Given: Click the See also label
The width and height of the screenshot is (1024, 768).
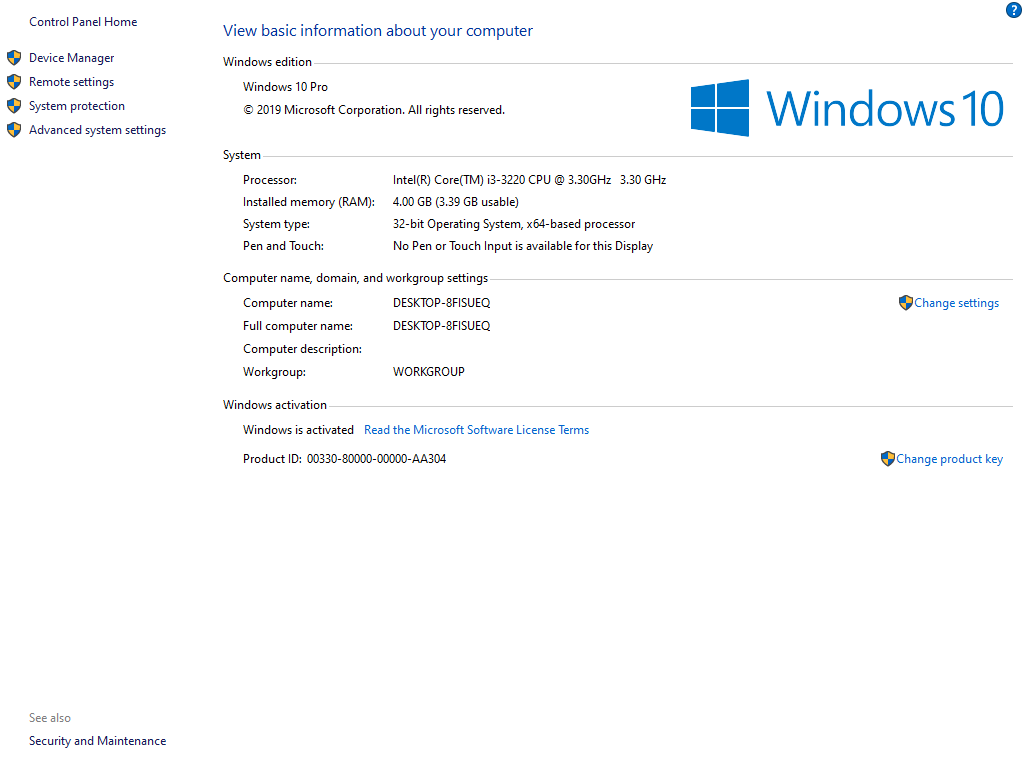Looking at the screenshot, I should (50, 718).
